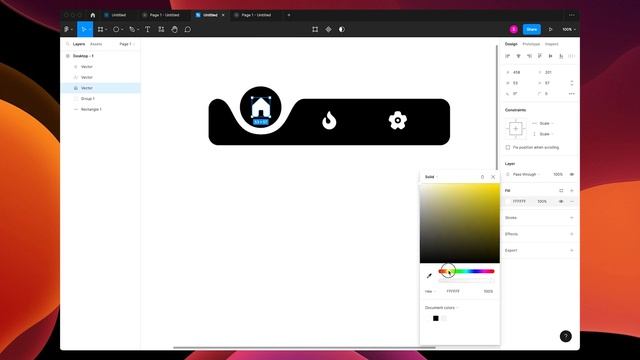Click the home icon on canvas
This screenshot has height=360, width=640.
click(261, 108)
